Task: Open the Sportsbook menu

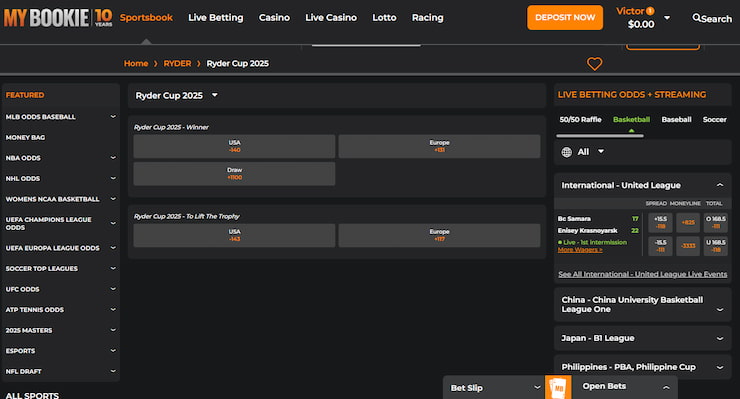Action: pos(146,17)
